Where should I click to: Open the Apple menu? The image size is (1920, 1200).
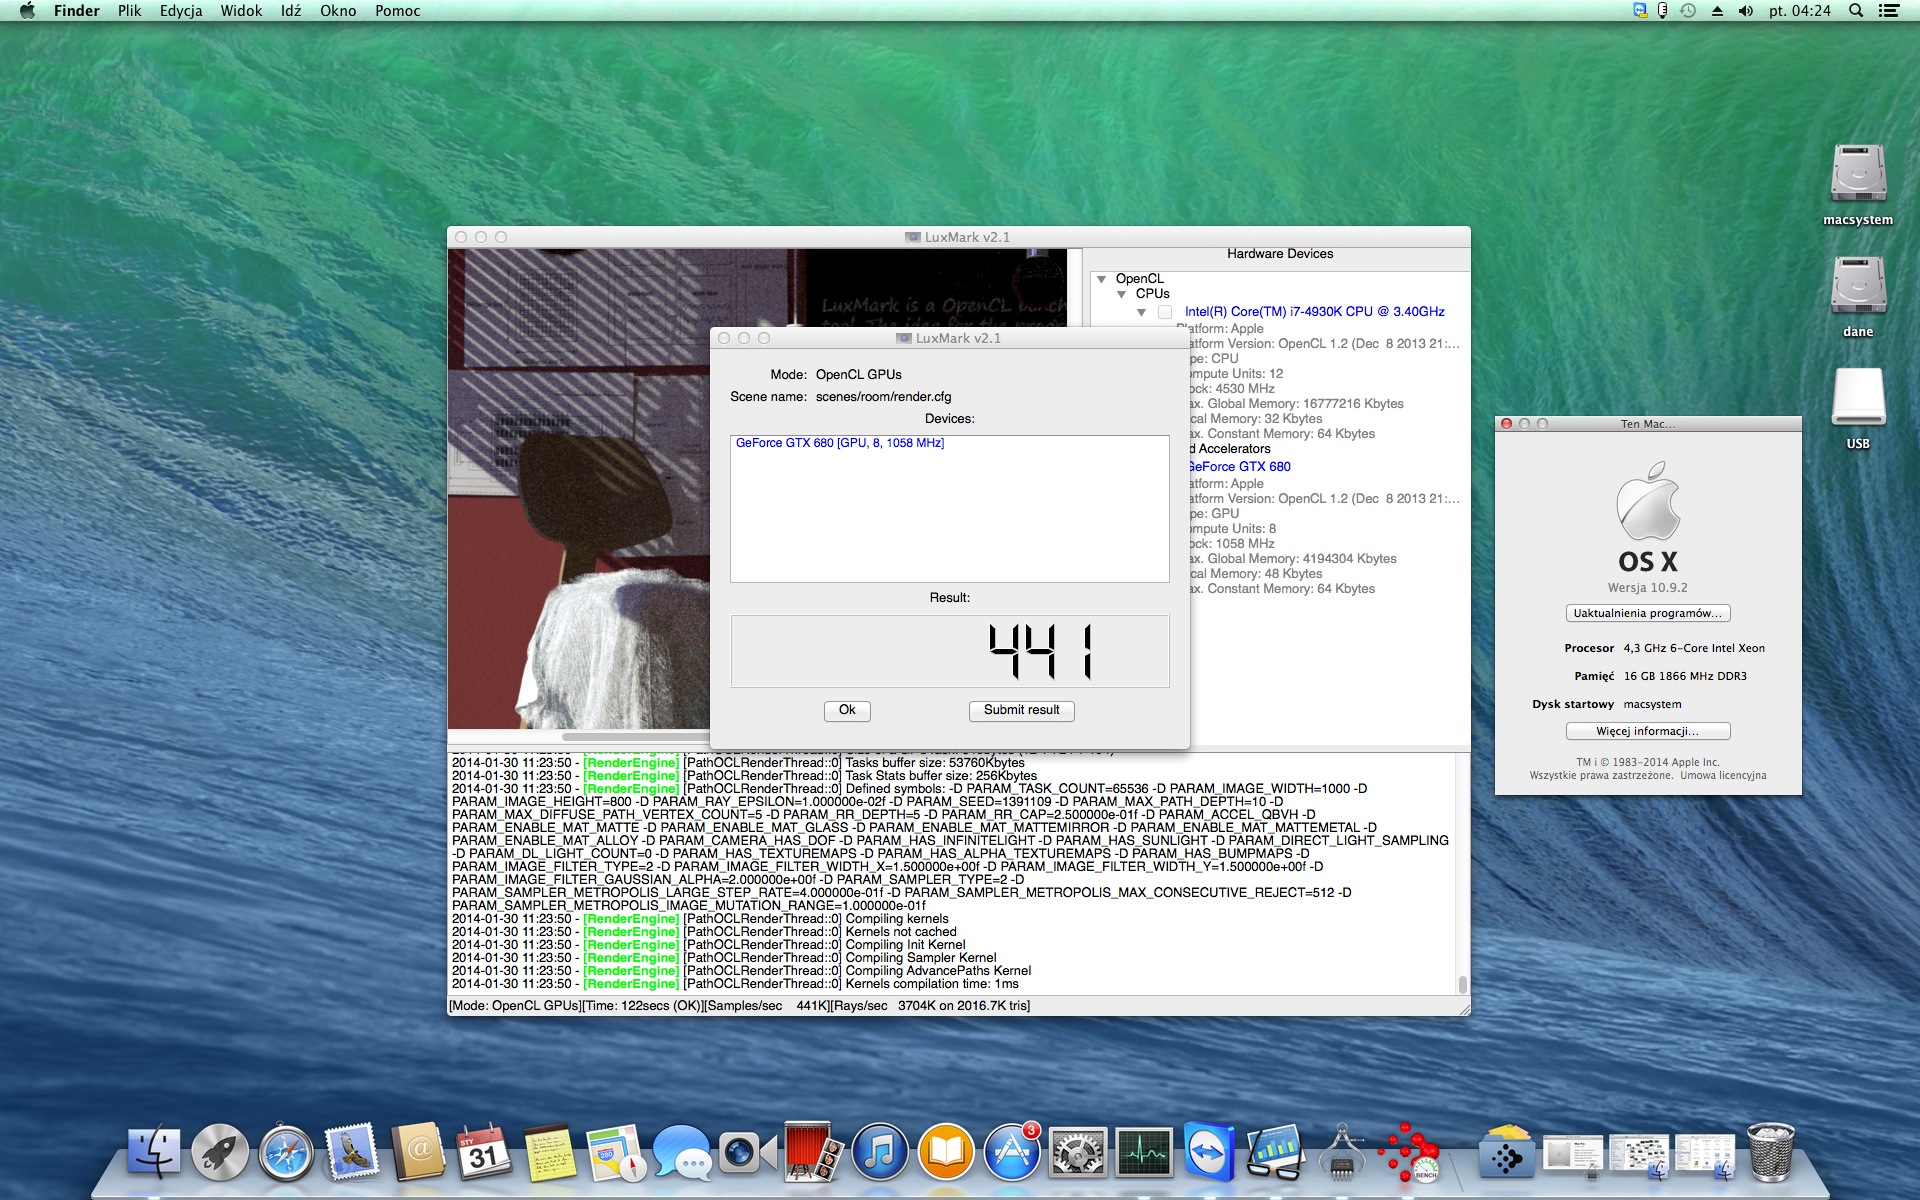27,11
